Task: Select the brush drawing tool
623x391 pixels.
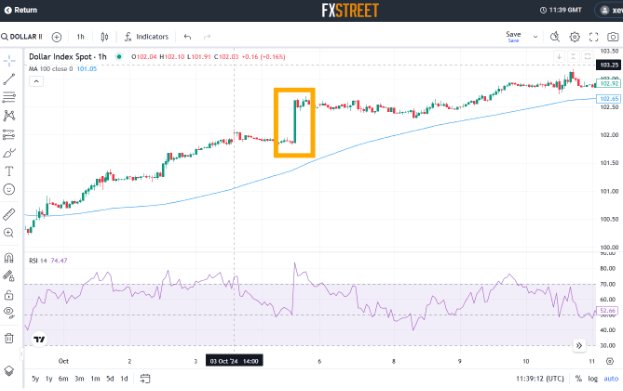Action: point(9,153)
